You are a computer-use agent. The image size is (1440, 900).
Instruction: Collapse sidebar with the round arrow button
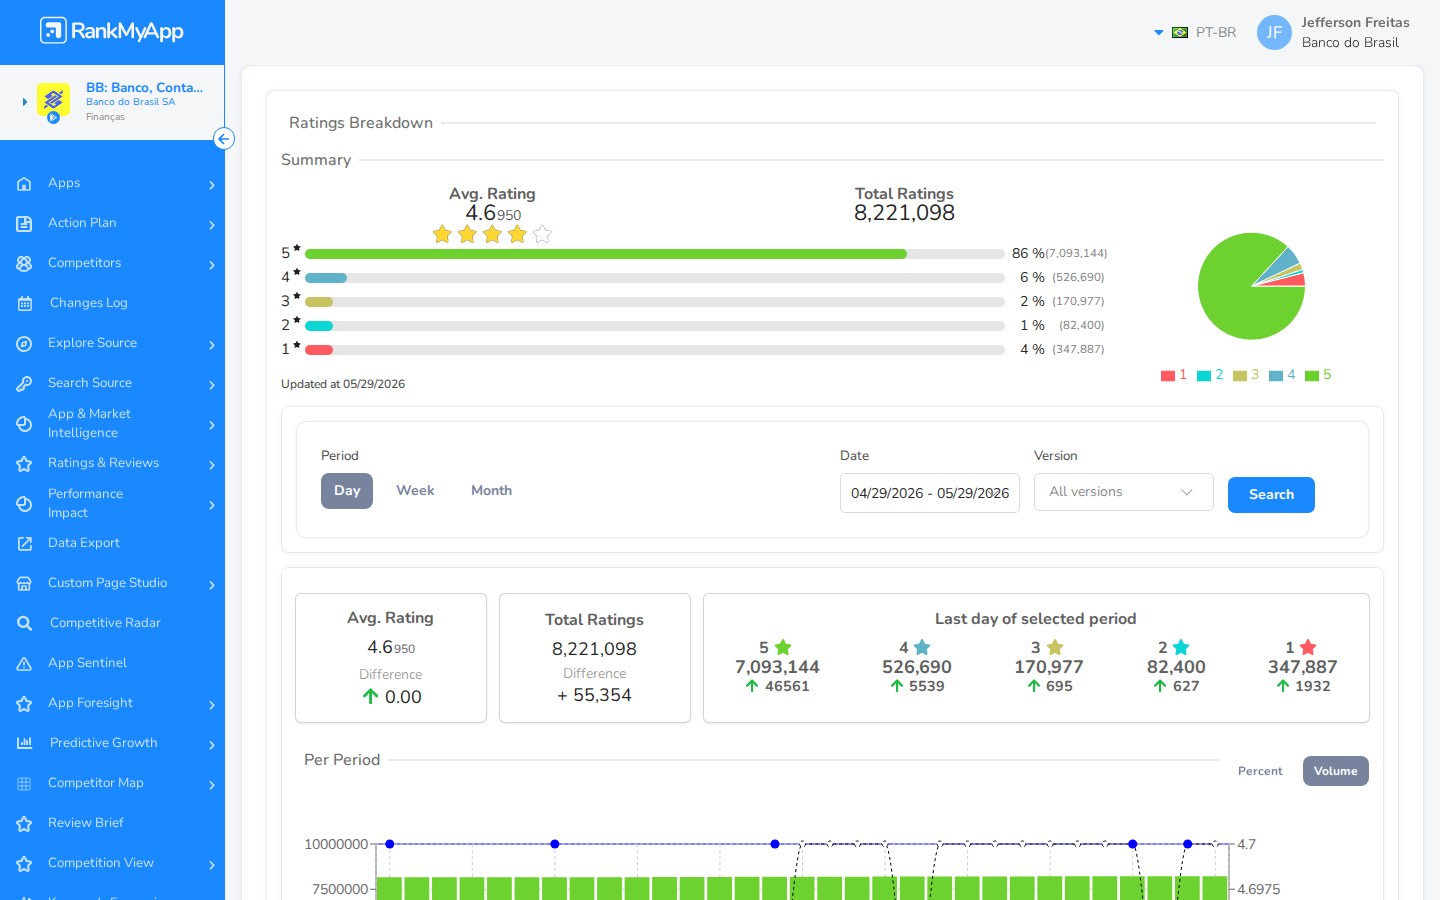point(224,139)
